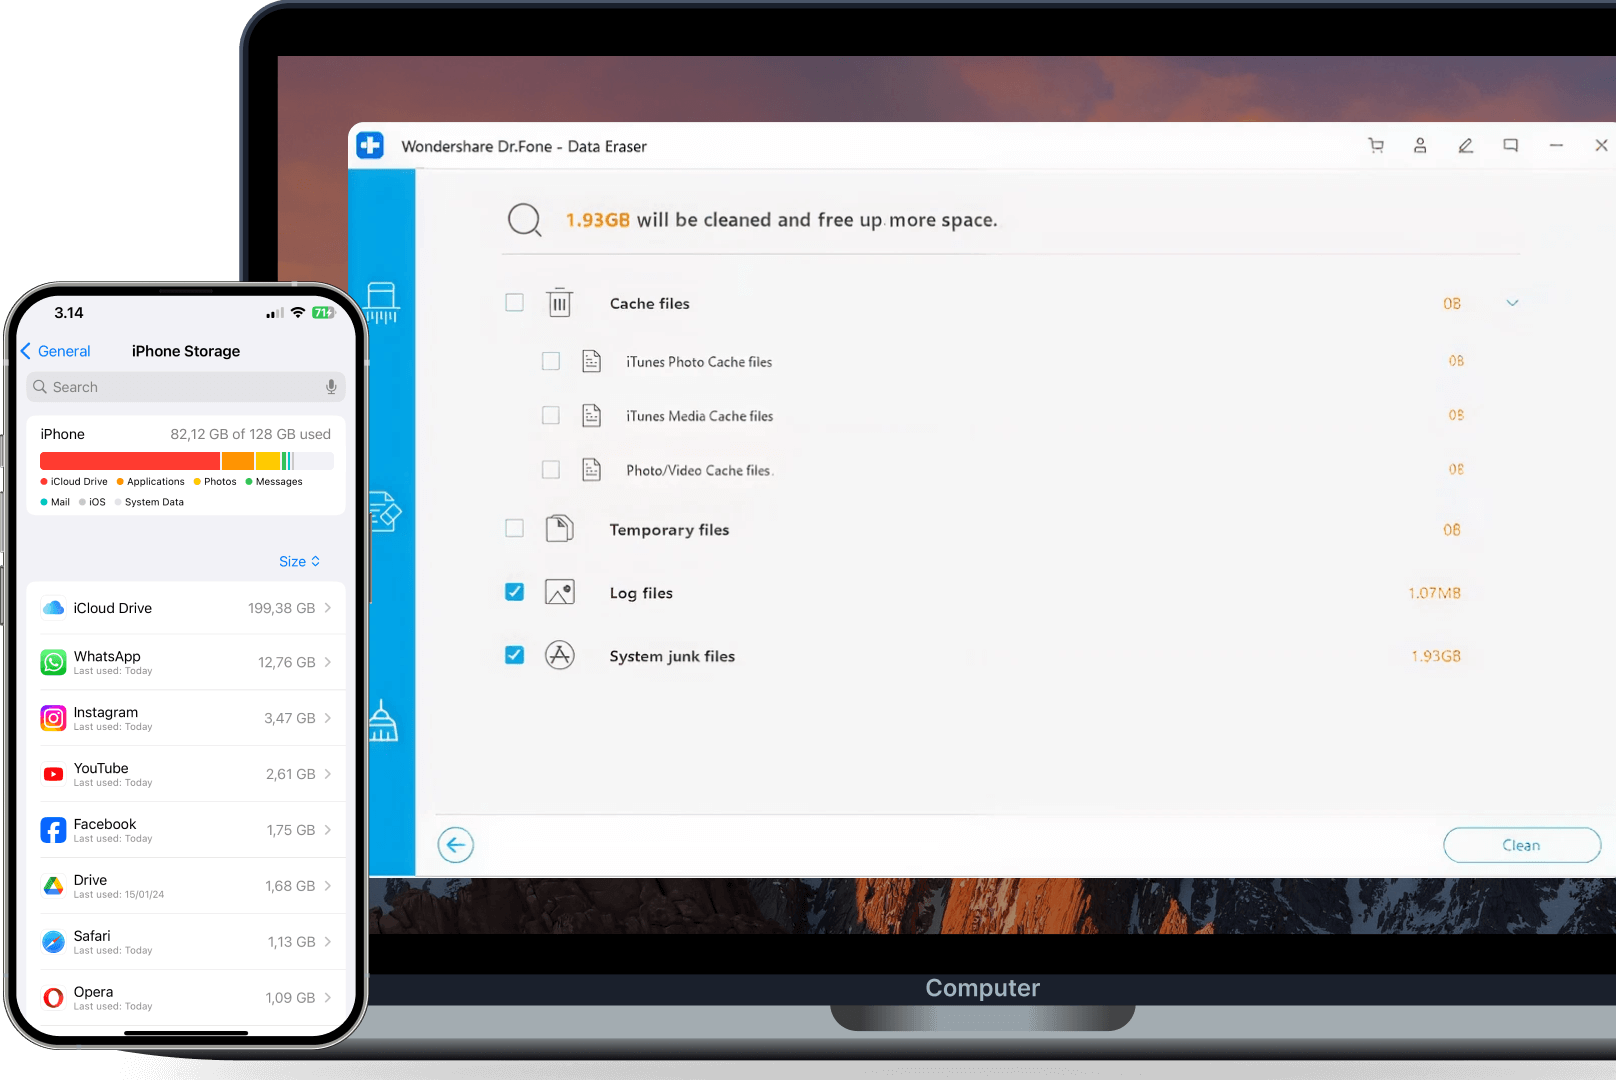Screen dimensions: 1616x1080
Task: Select the erase private data sidebar icon
Action: [x=386, y=511]
